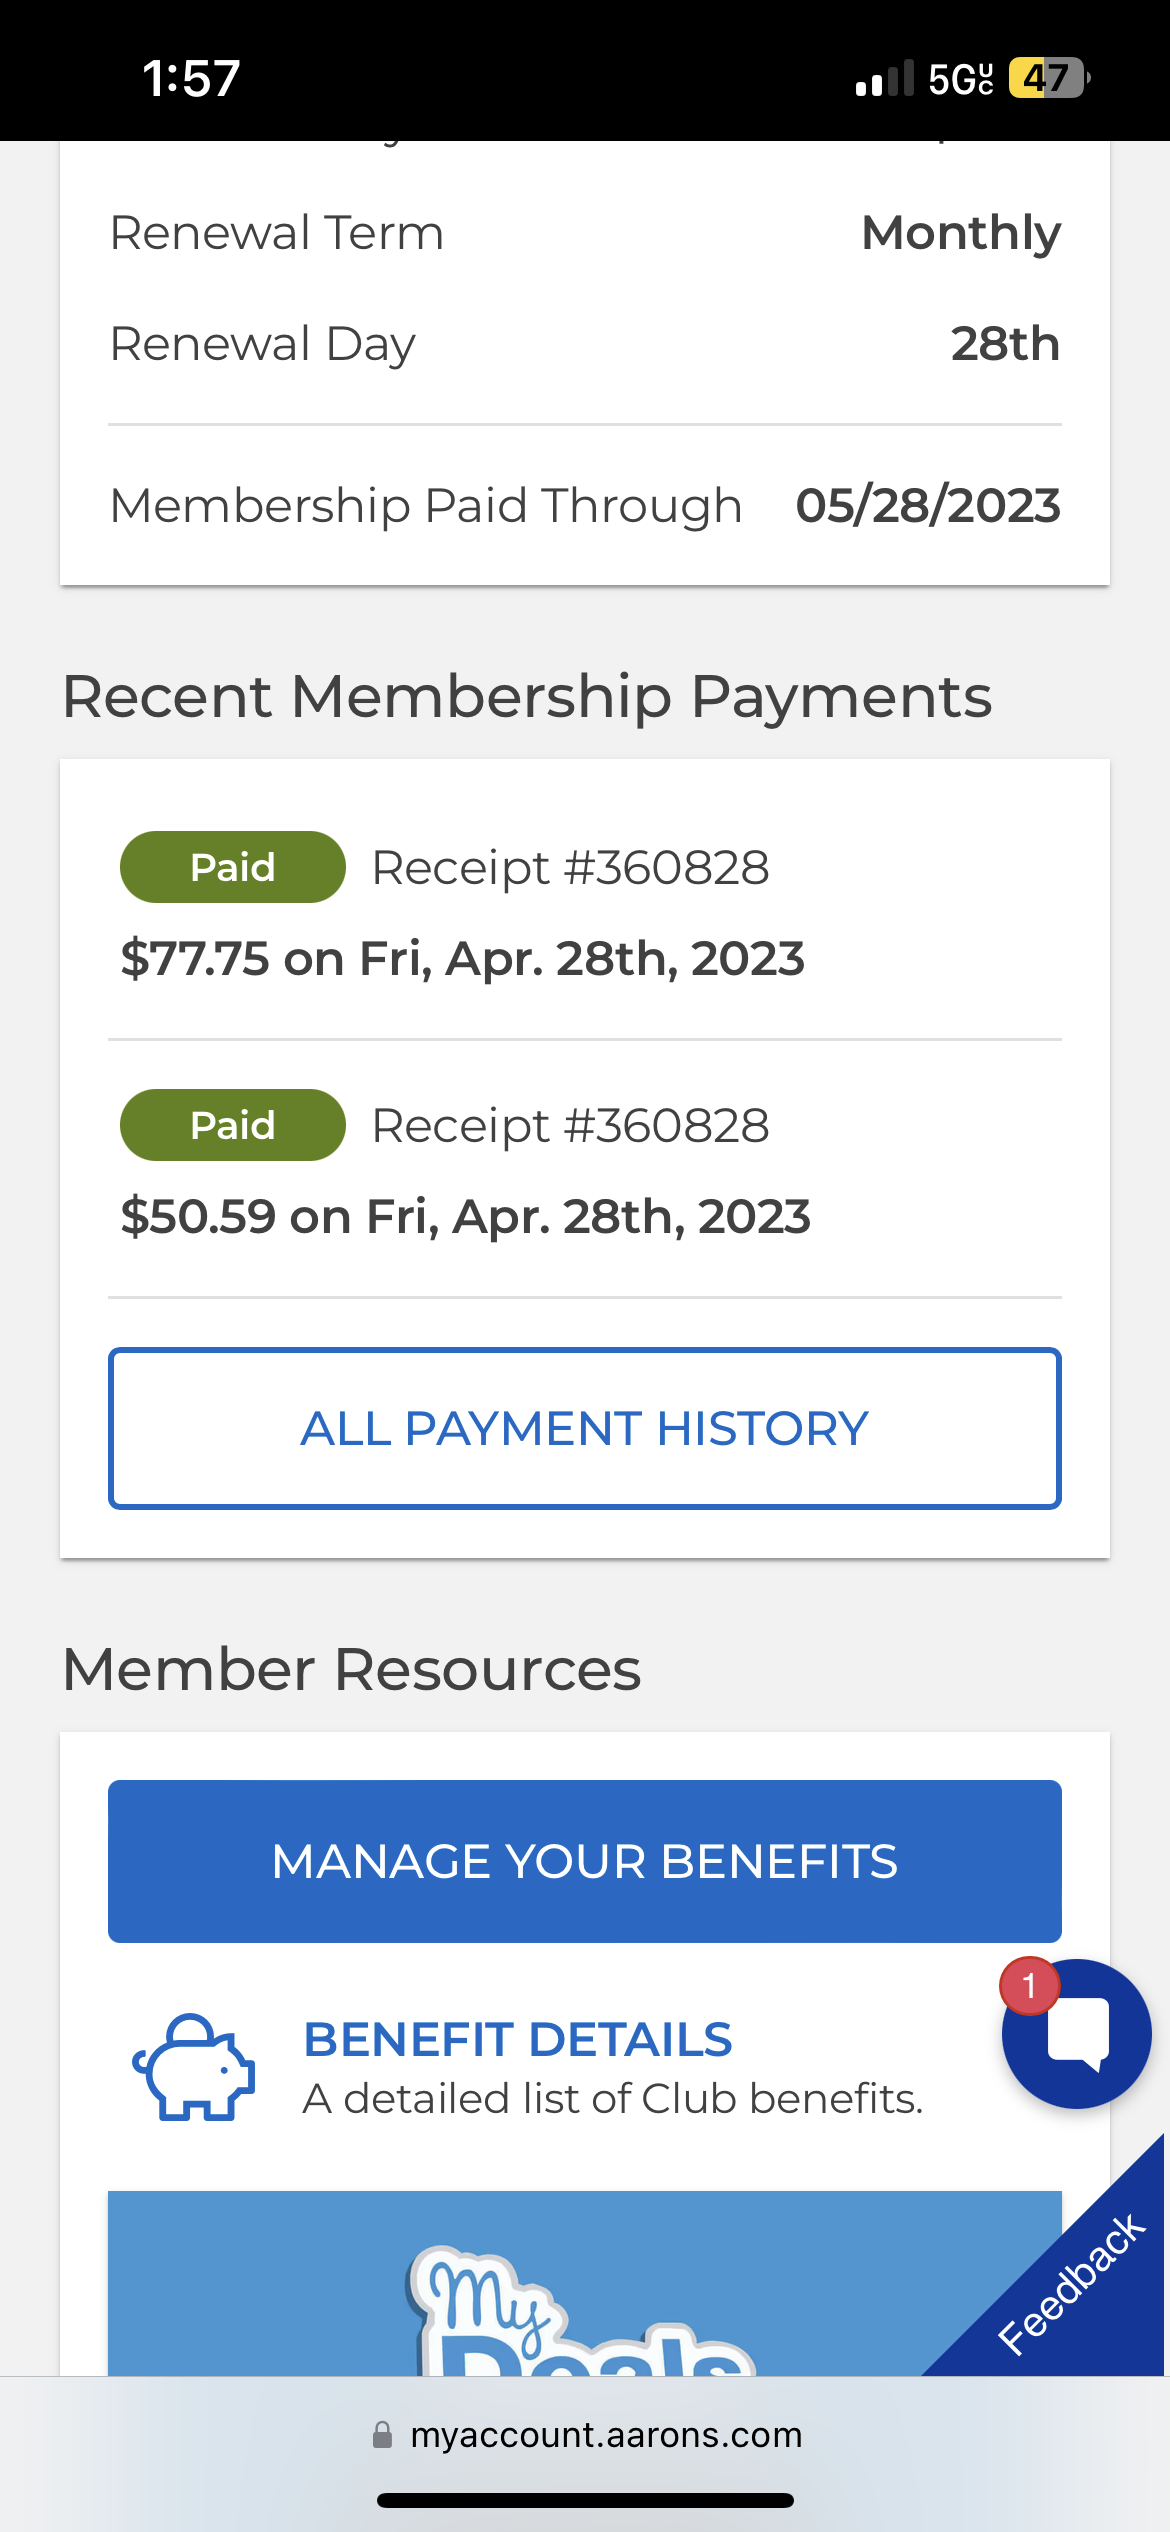This screenshot has height=2532, width=1170.
Task: Tap the red chat notification badge
Action: (1029, 1986)
